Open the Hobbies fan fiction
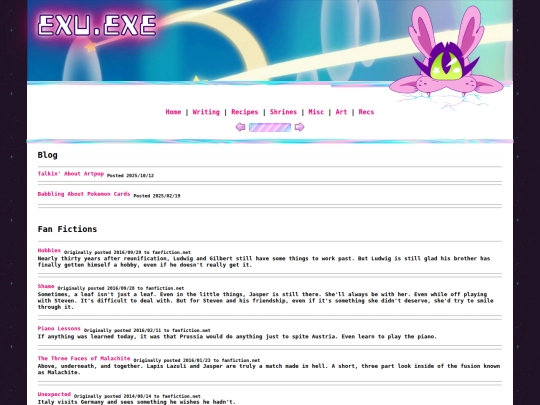 49,250
